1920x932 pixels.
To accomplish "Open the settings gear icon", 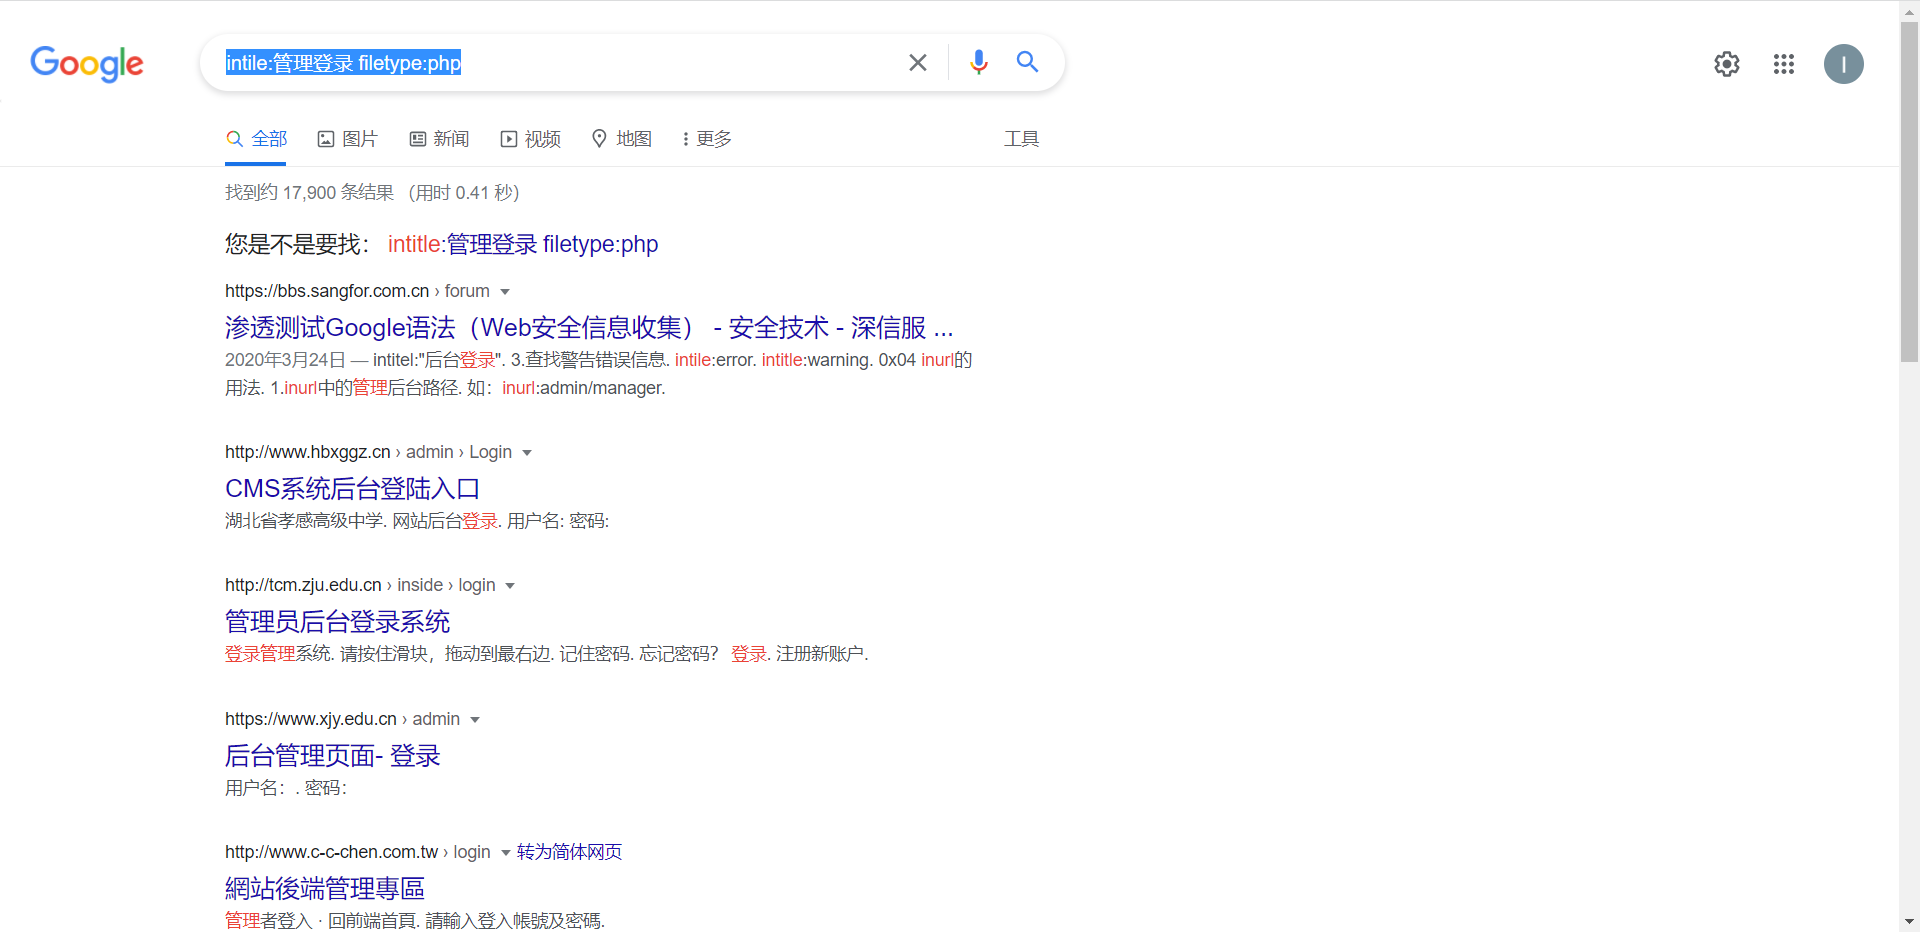I will click(x=1726, y=64).
